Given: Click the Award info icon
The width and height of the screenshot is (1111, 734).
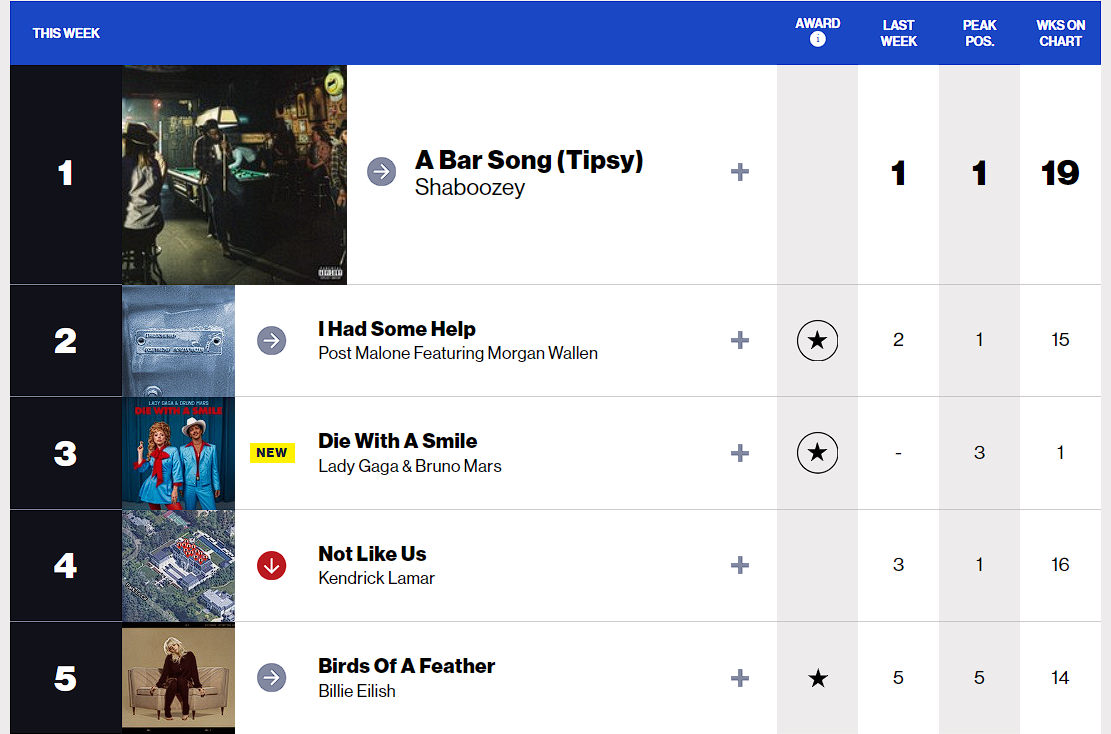Looking at the screenshot, I should tap(817, 40).
